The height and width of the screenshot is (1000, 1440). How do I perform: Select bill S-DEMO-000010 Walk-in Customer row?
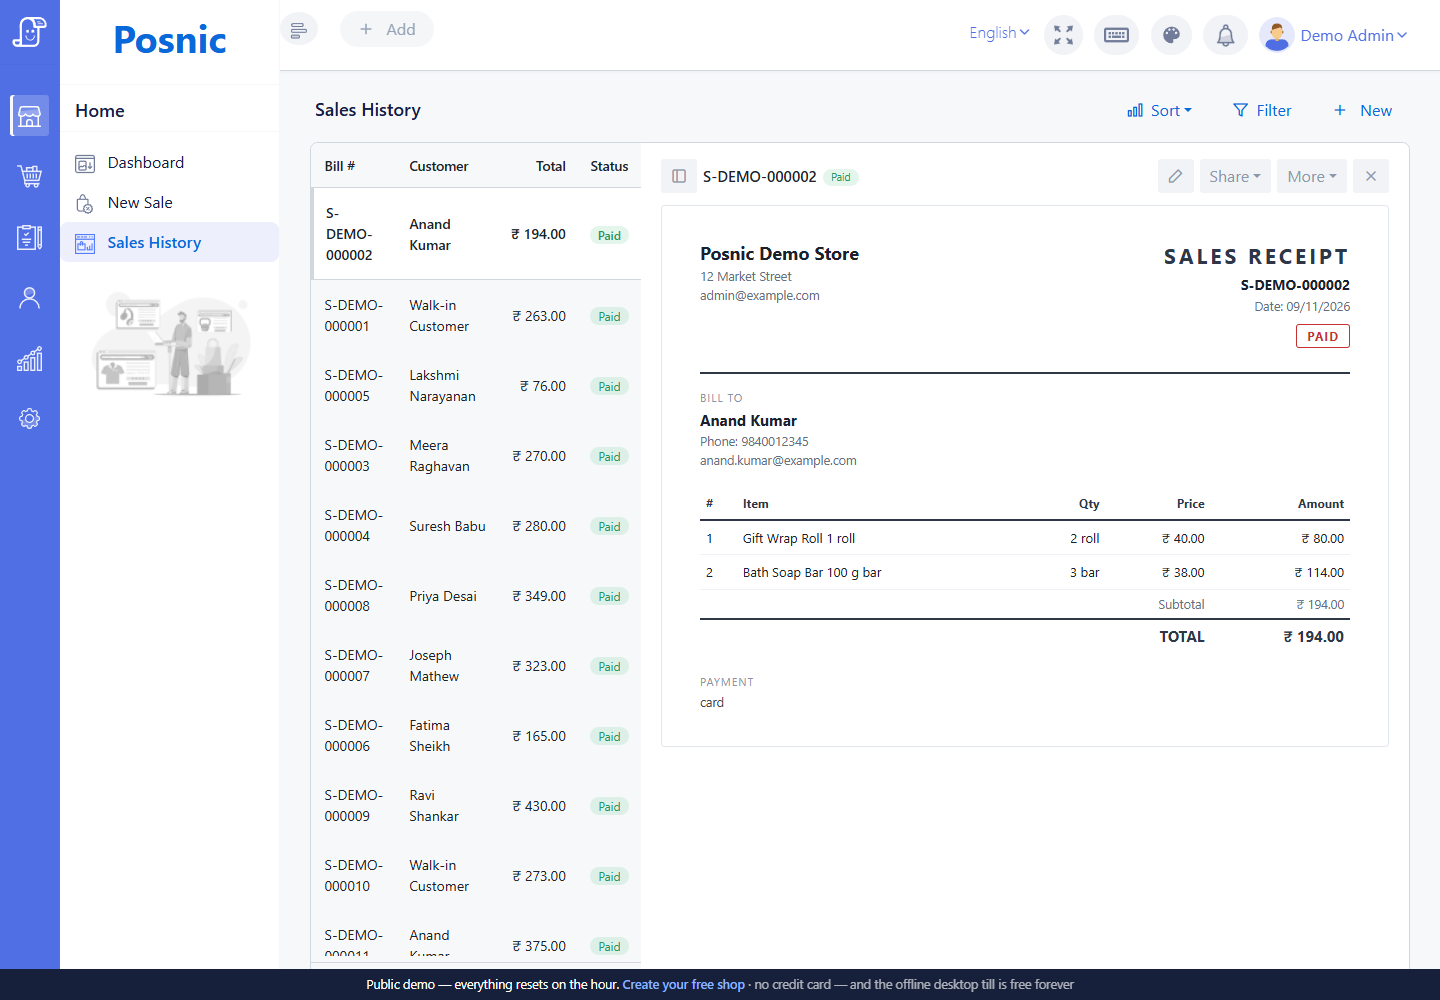point(476,876)
